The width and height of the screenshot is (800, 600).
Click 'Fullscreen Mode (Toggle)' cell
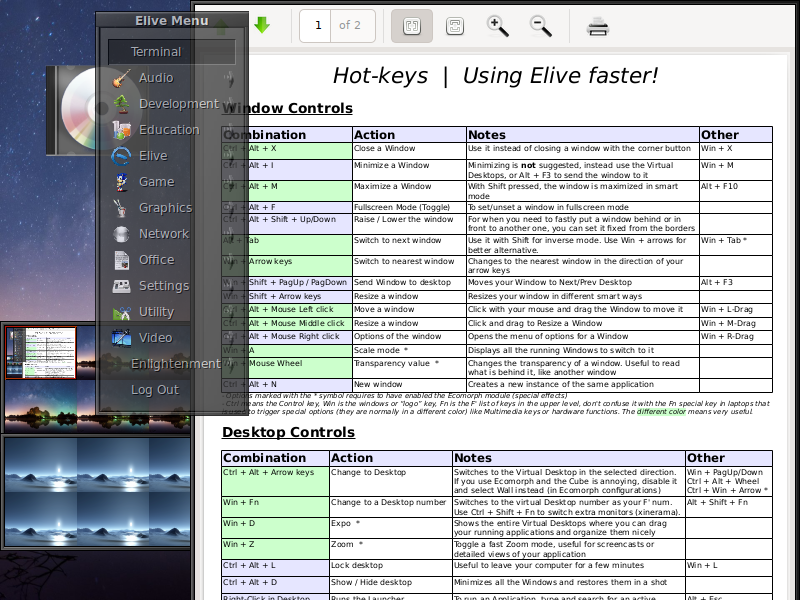[x=409, y=207]
